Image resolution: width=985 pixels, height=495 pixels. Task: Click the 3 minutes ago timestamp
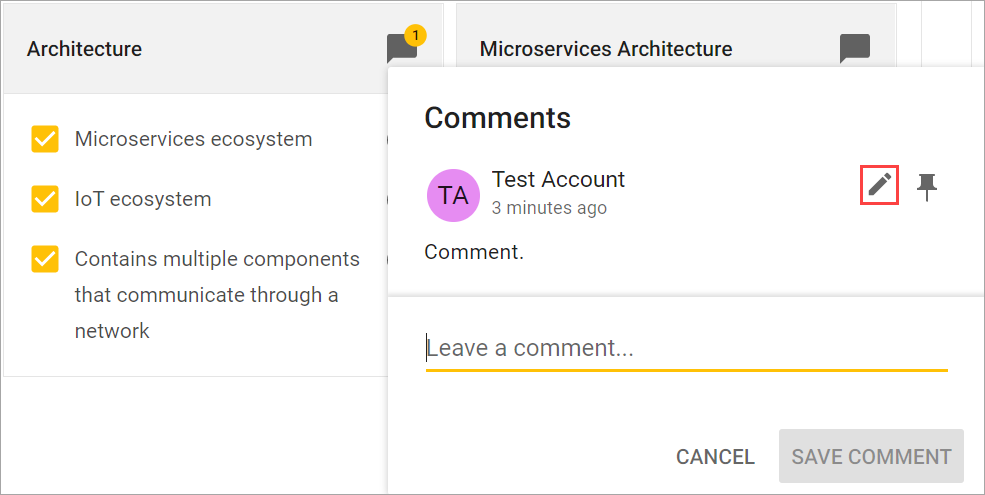(549, 209)
